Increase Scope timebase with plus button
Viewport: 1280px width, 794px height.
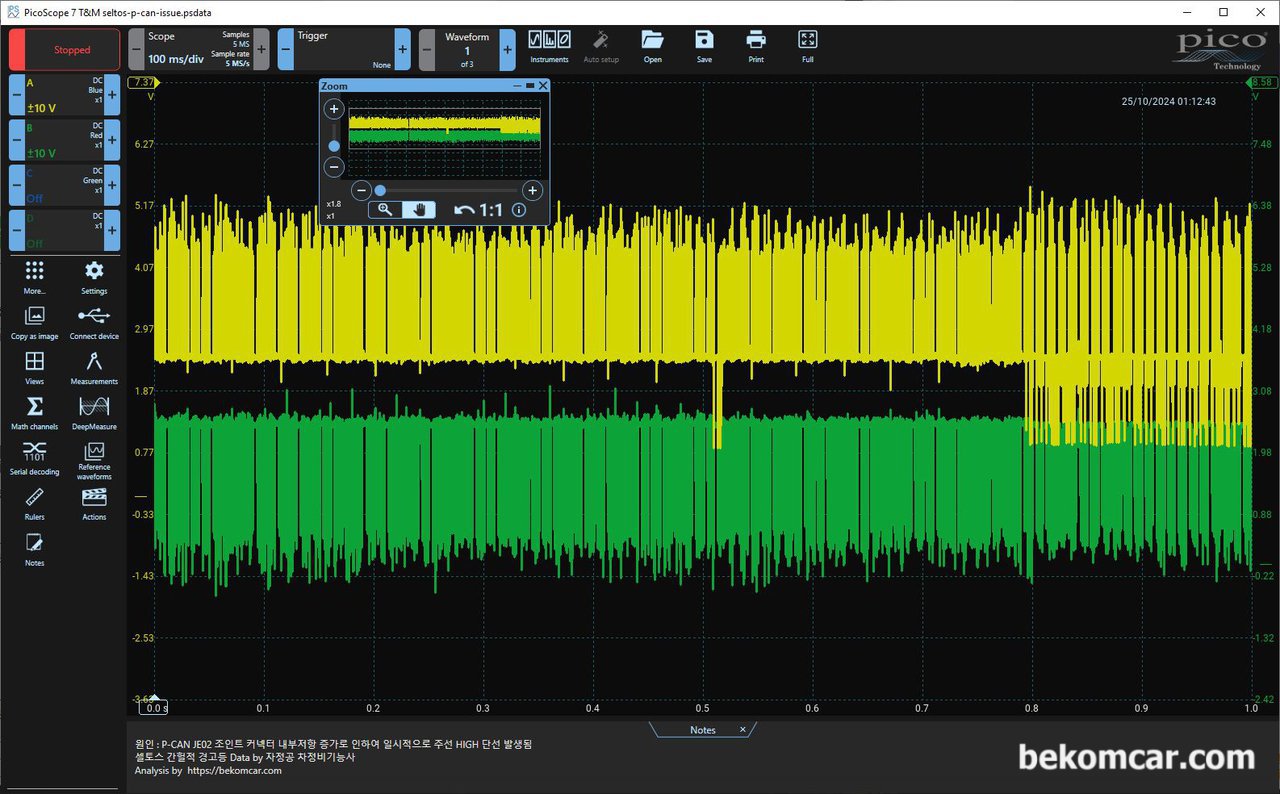tap(262, 49)
